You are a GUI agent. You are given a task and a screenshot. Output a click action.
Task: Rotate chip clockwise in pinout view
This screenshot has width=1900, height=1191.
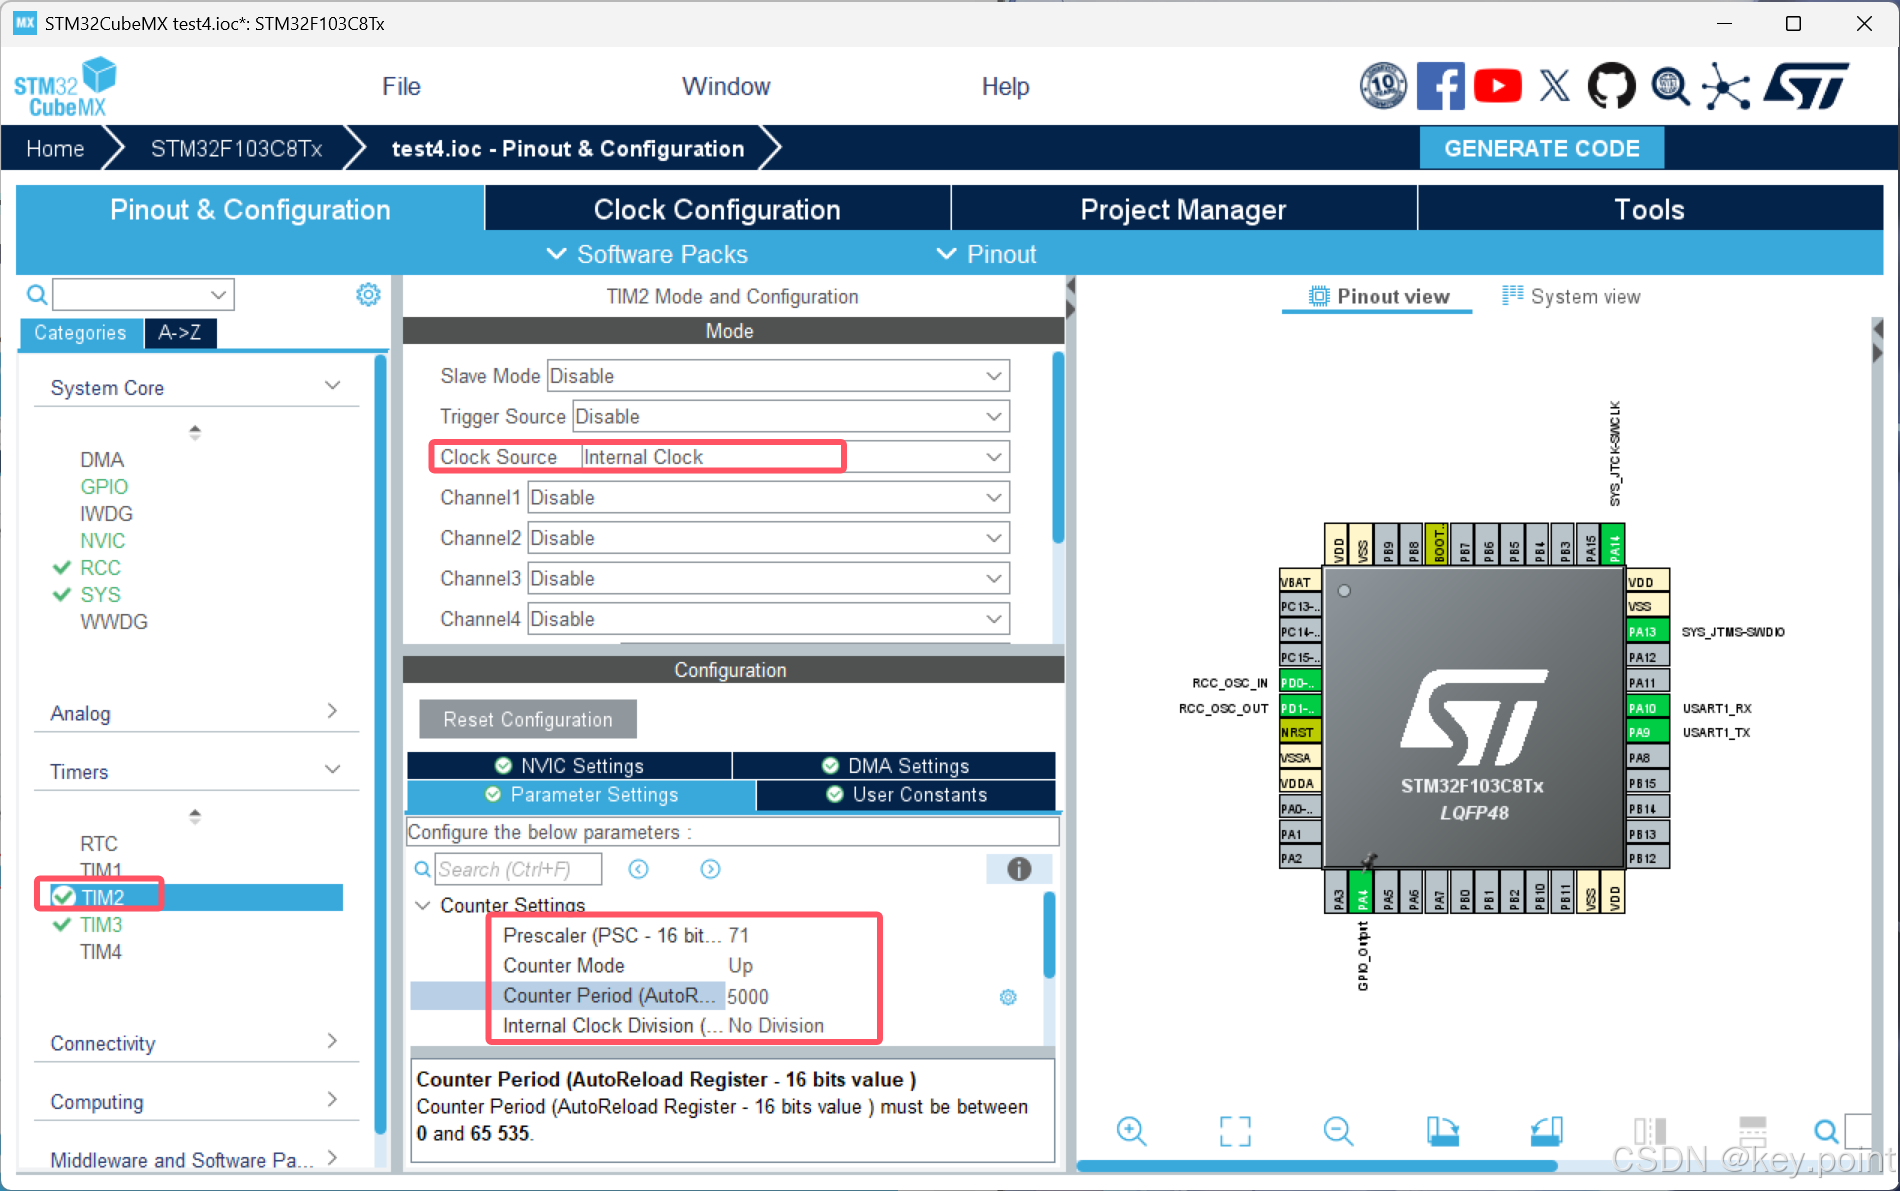(1442, 1131)
